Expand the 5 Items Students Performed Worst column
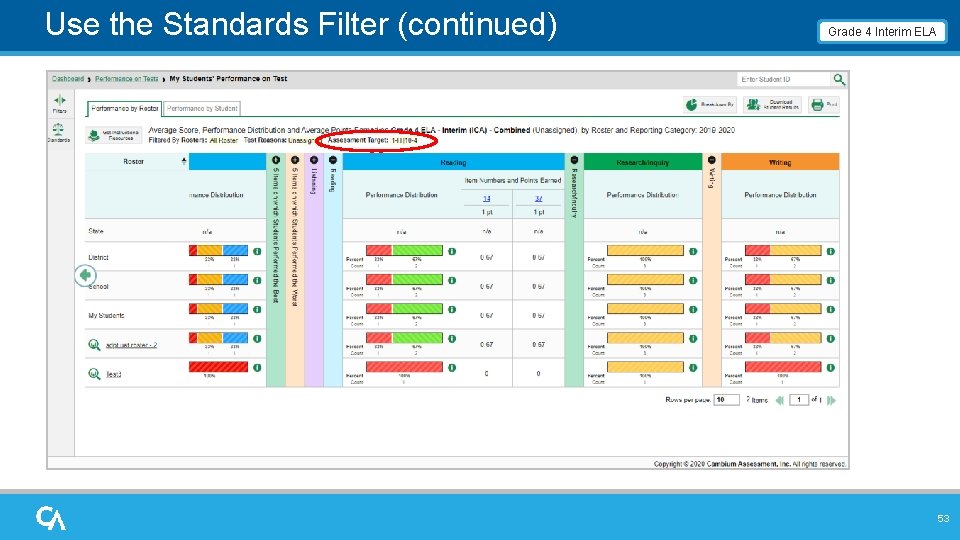This screenshot has width=960, height=540. (295, 160)
